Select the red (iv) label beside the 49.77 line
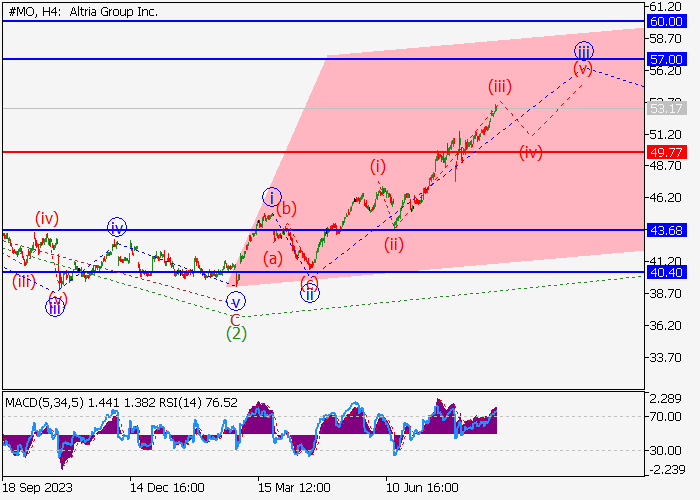Image resolution: width=700 pixels, height=500 pixels. [531, 153]
